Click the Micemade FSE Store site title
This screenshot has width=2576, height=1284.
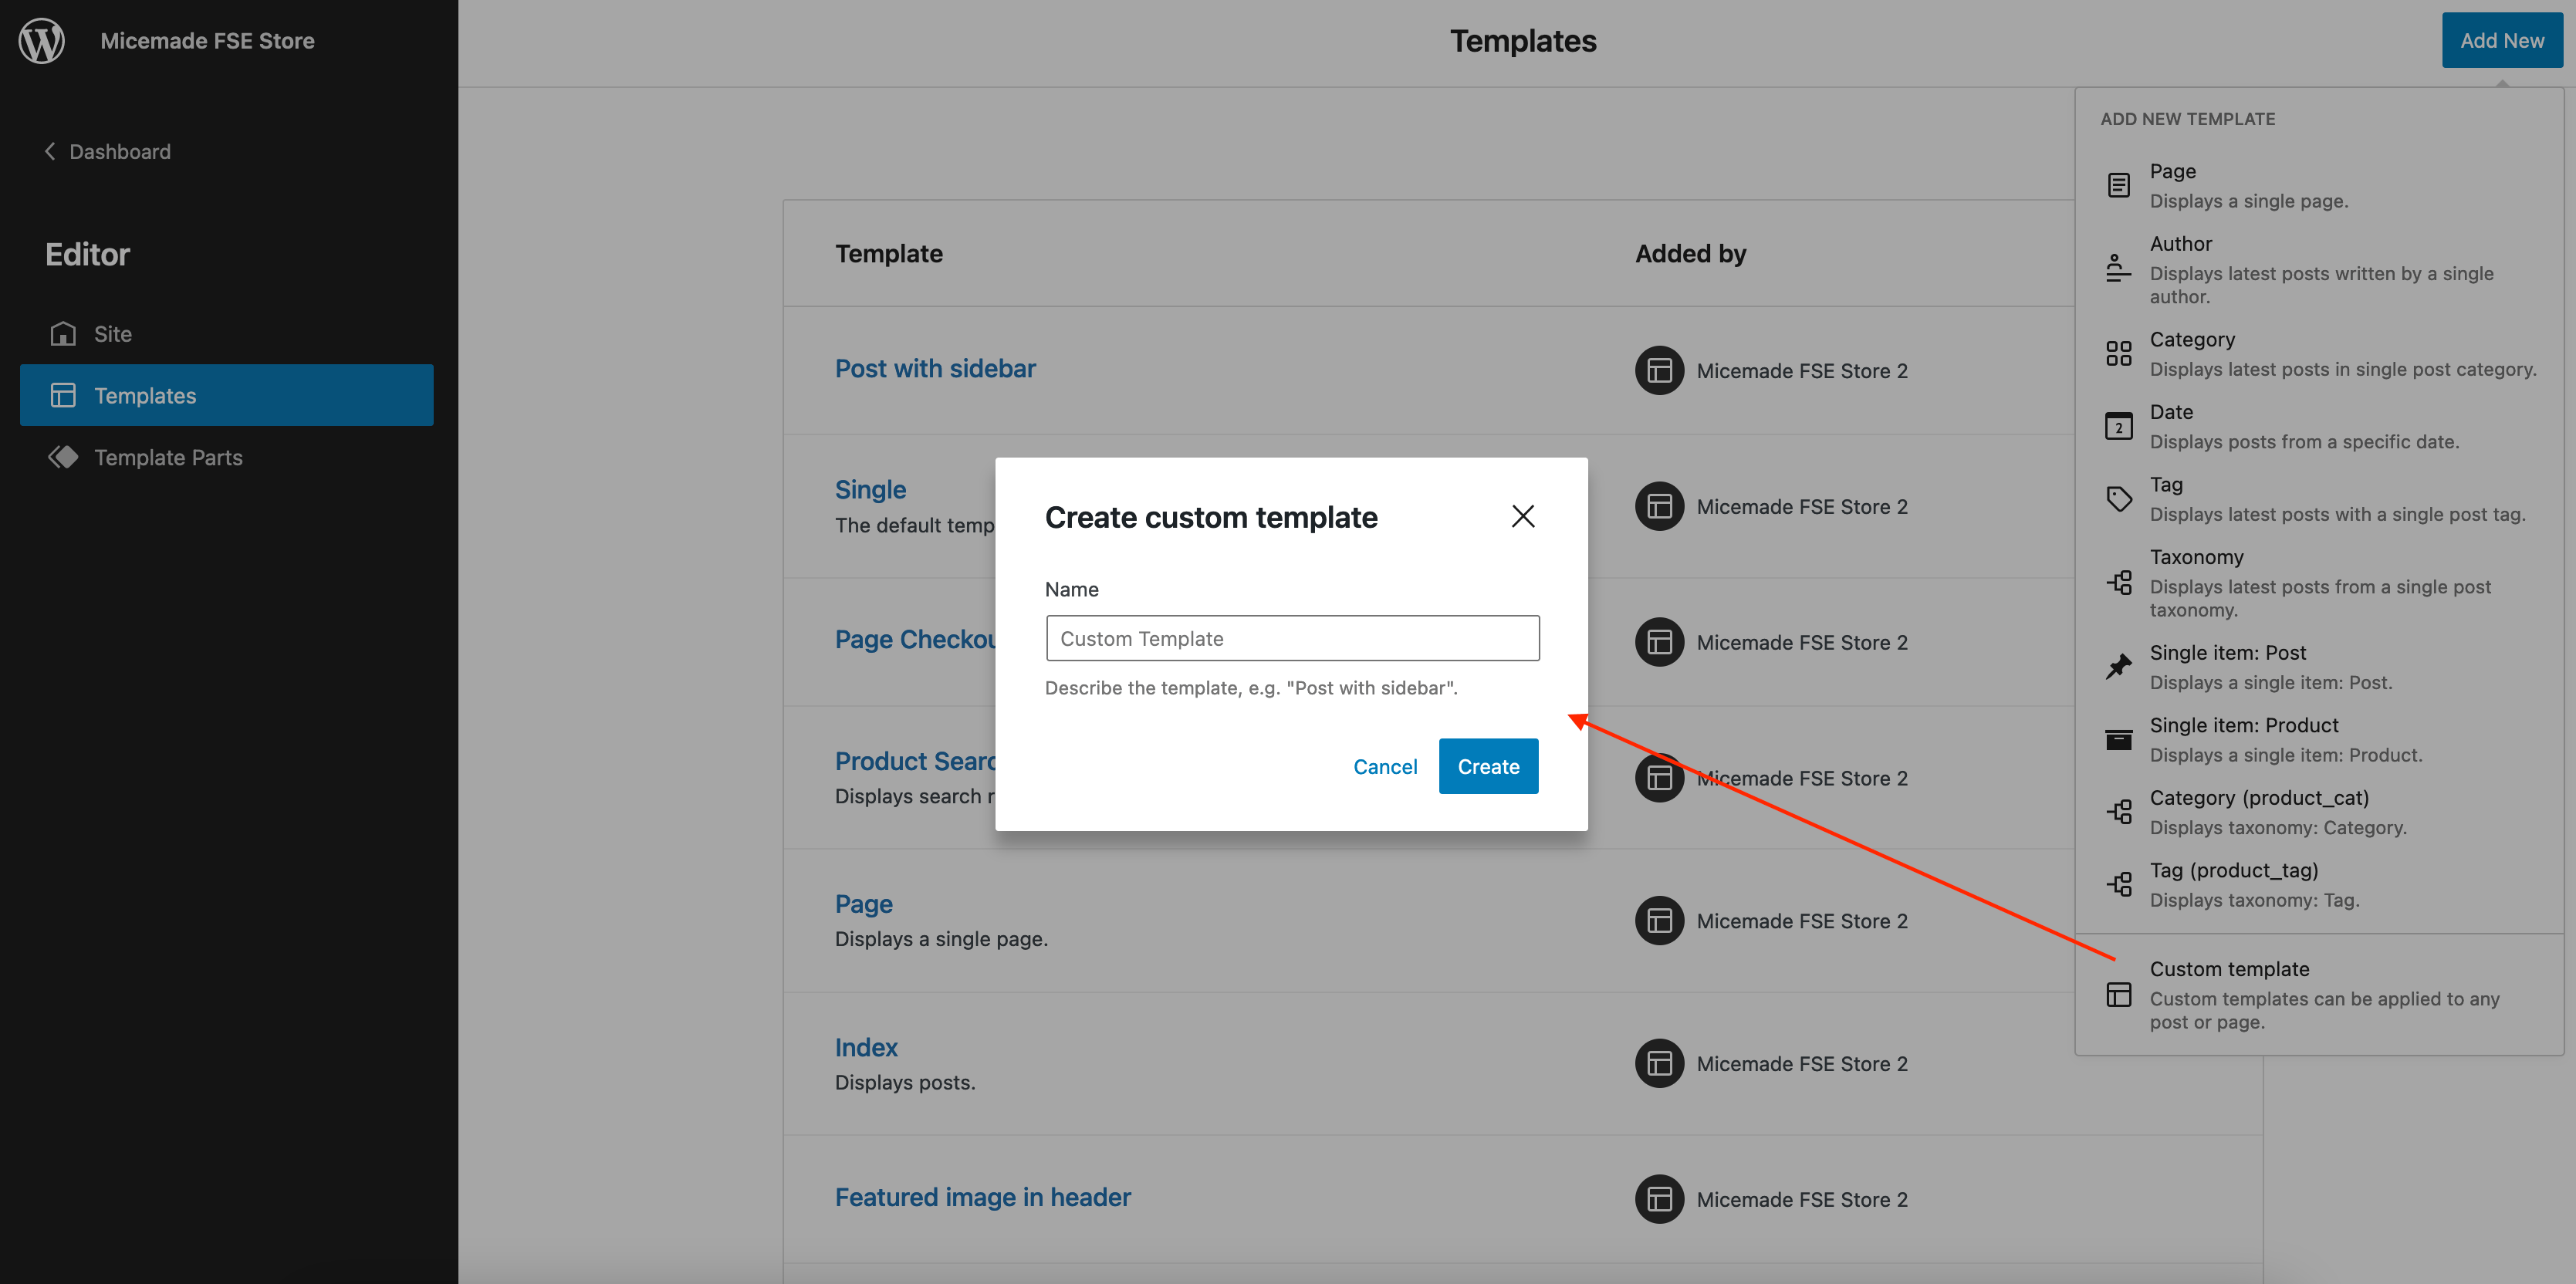(x=207, y=40)
